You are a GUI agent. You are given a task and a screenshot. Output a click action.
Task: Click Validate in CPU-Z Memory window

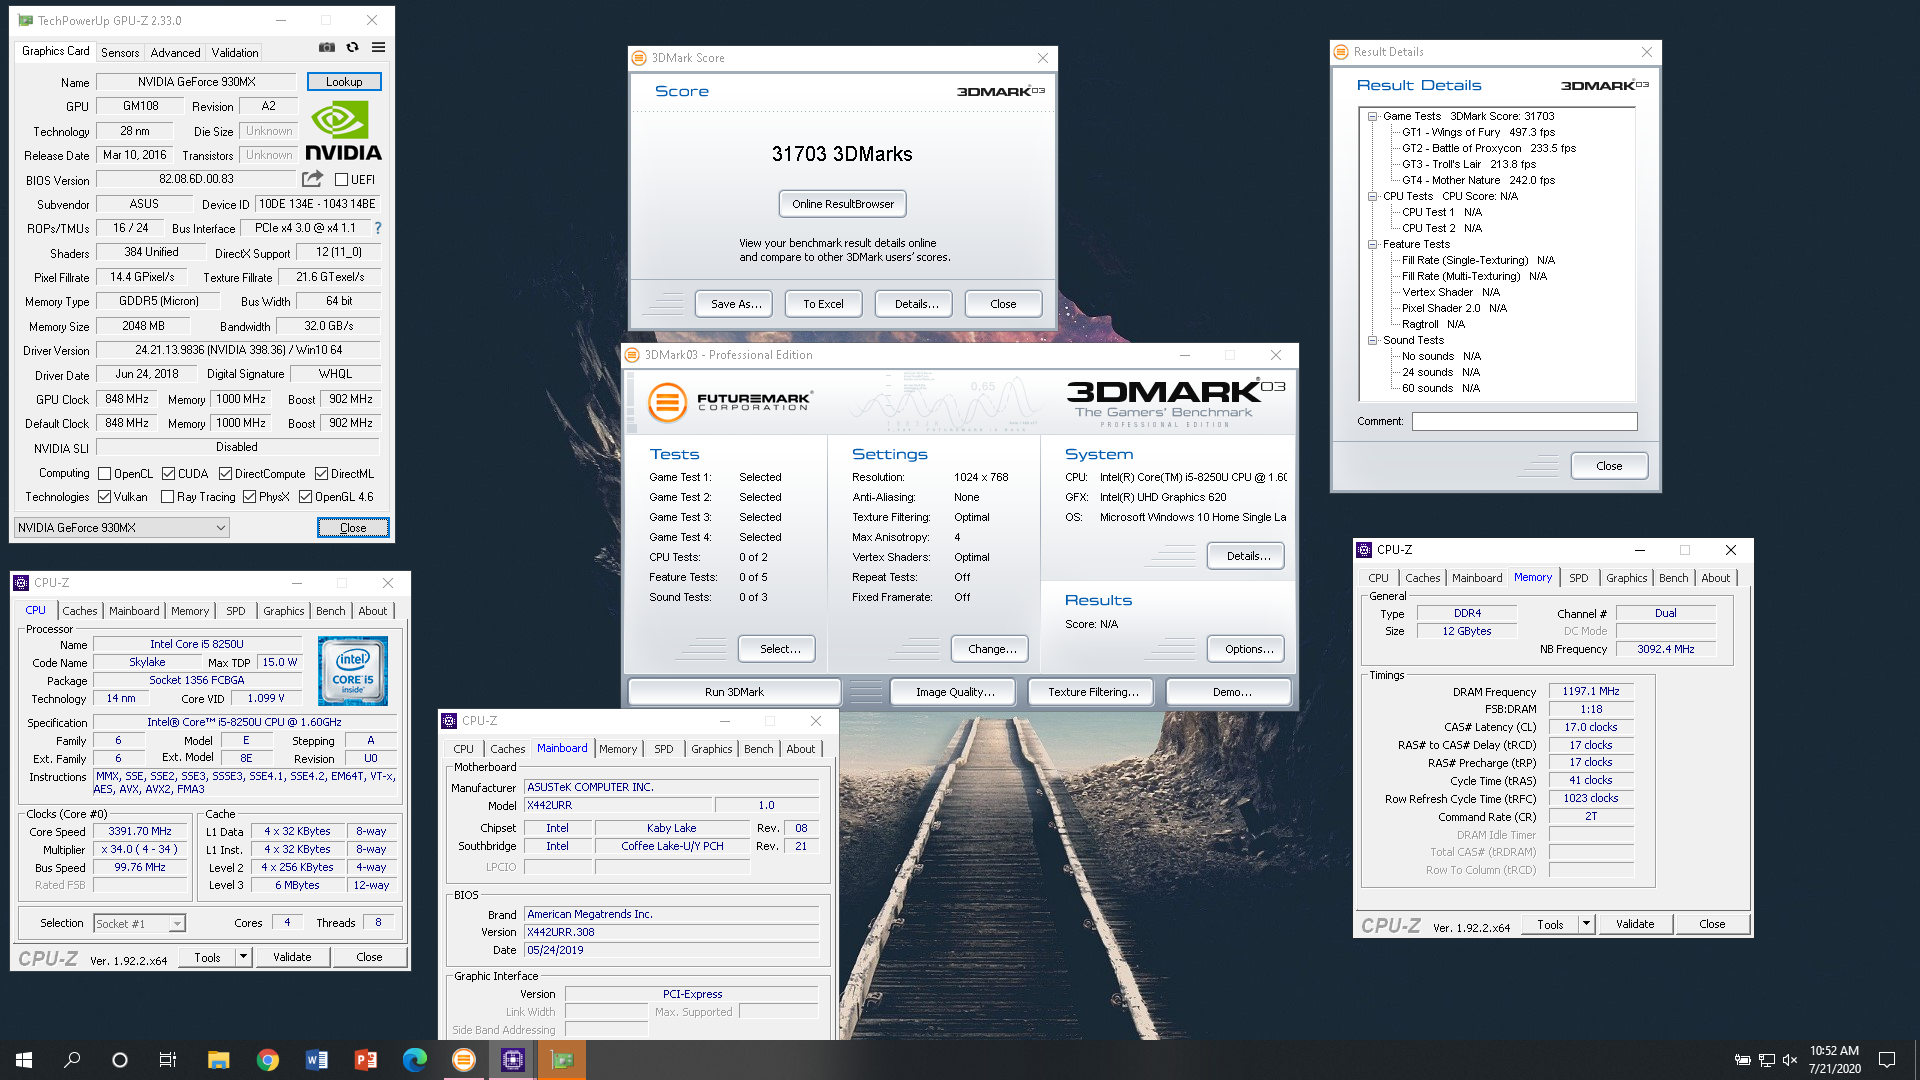pyautogui.click(x=1635, y=924)
